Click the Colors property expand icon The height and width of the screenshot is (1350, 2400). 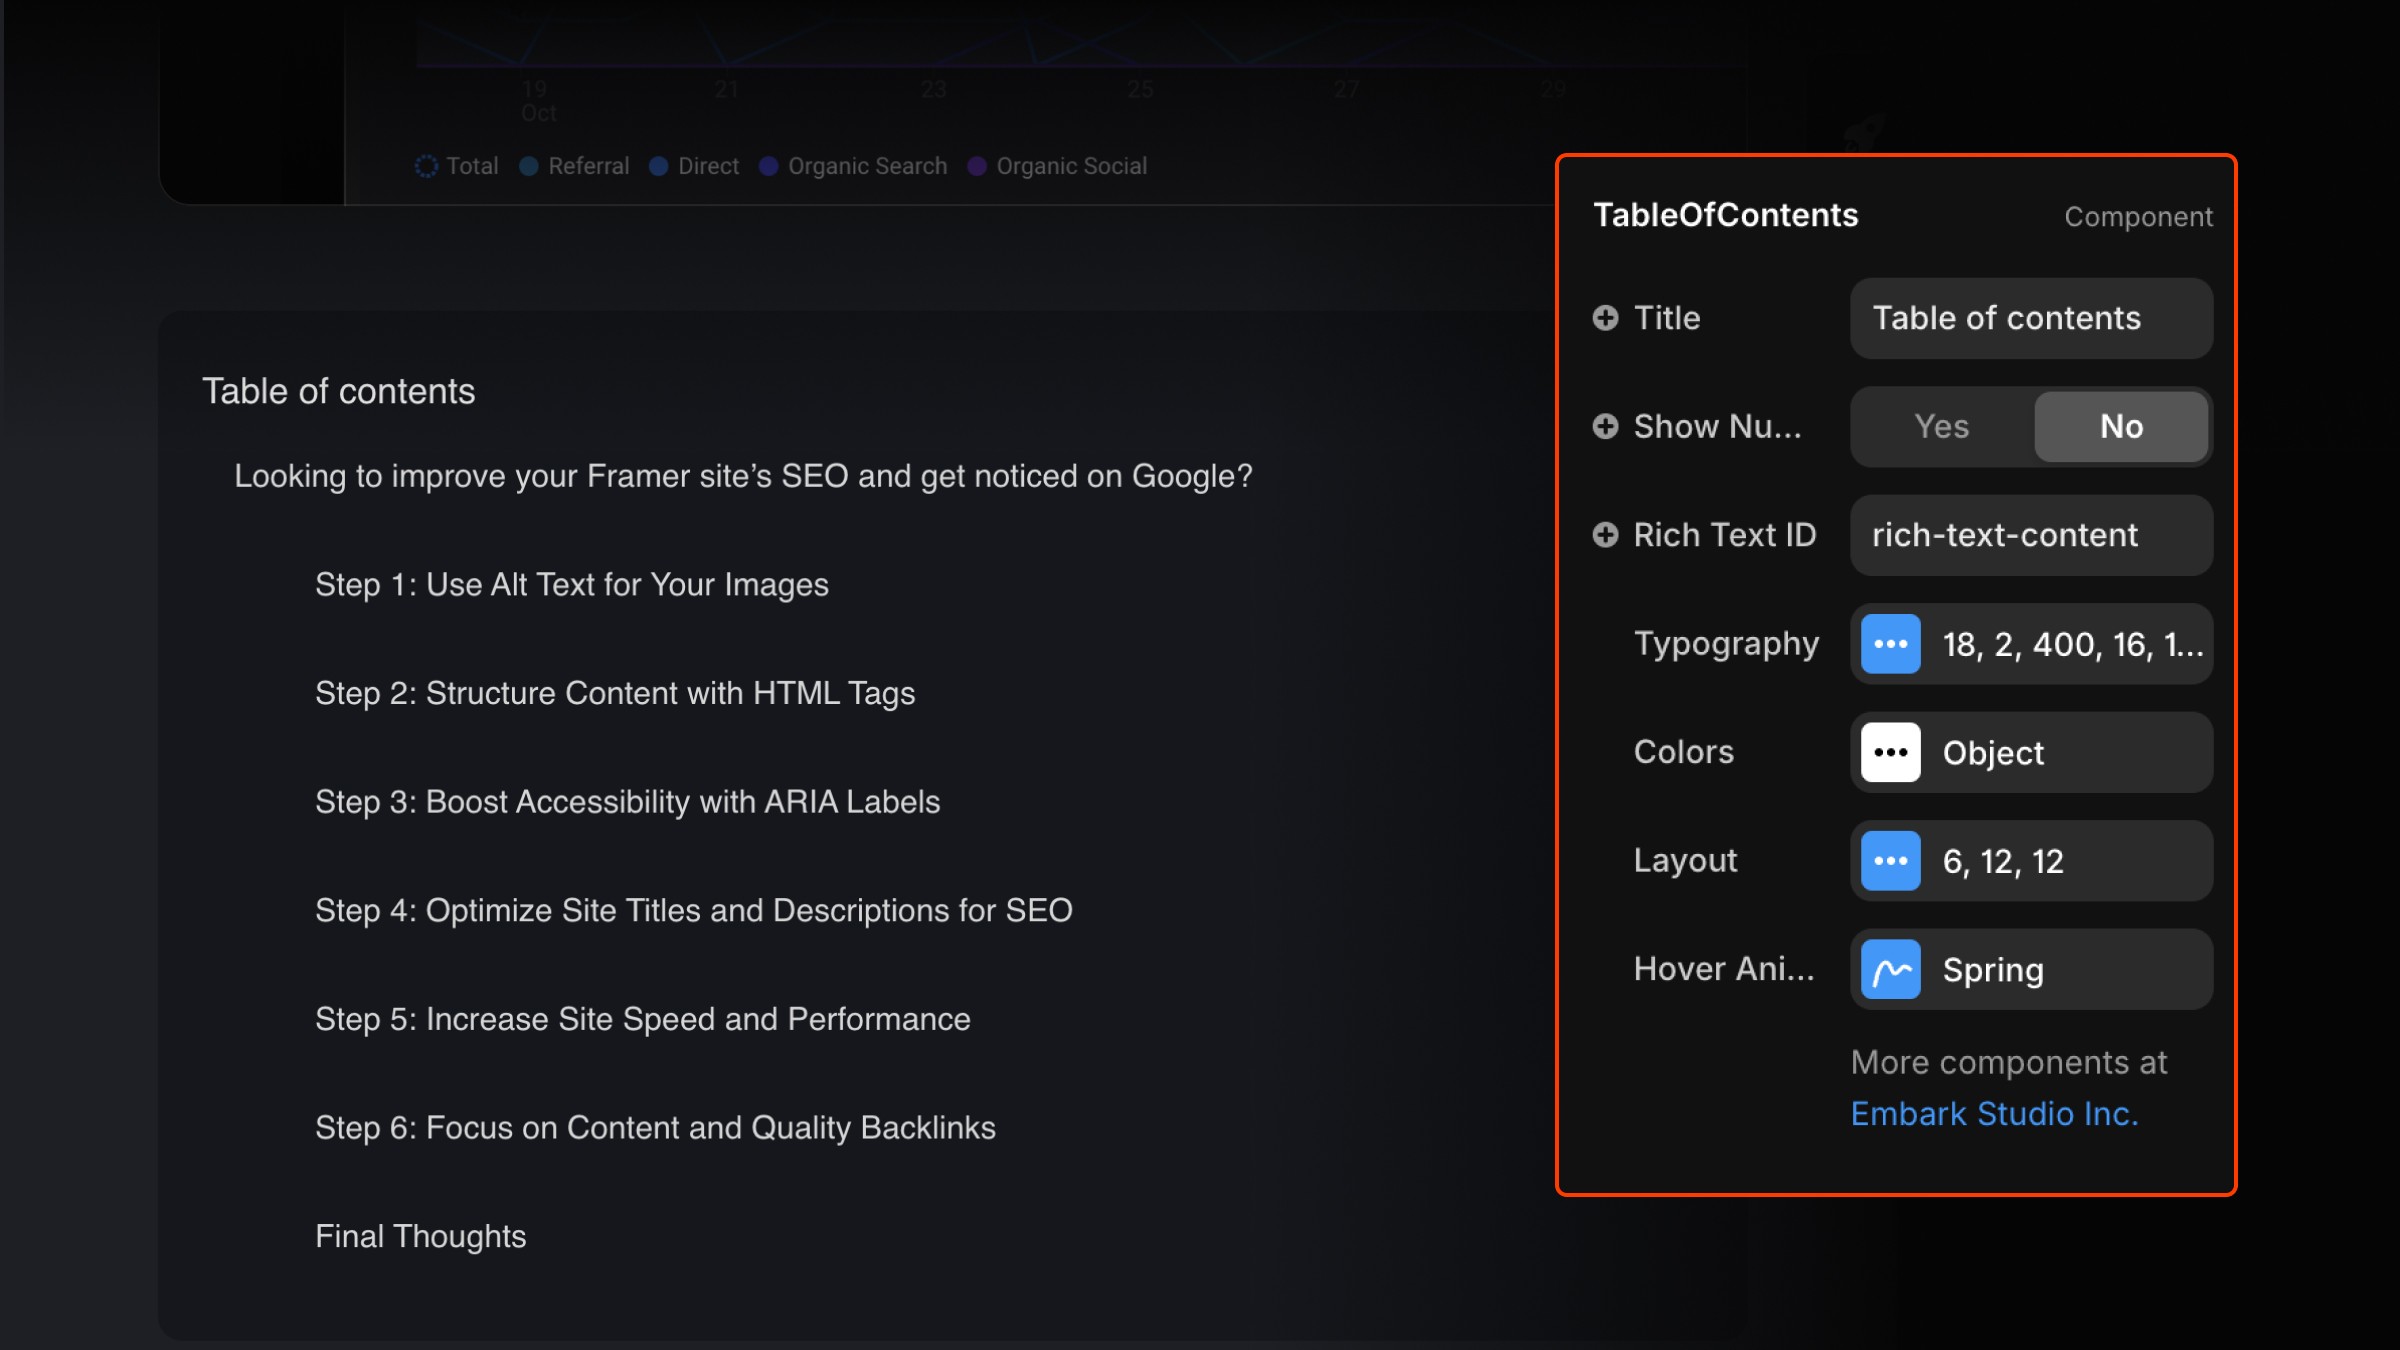tap(1892, 752)
